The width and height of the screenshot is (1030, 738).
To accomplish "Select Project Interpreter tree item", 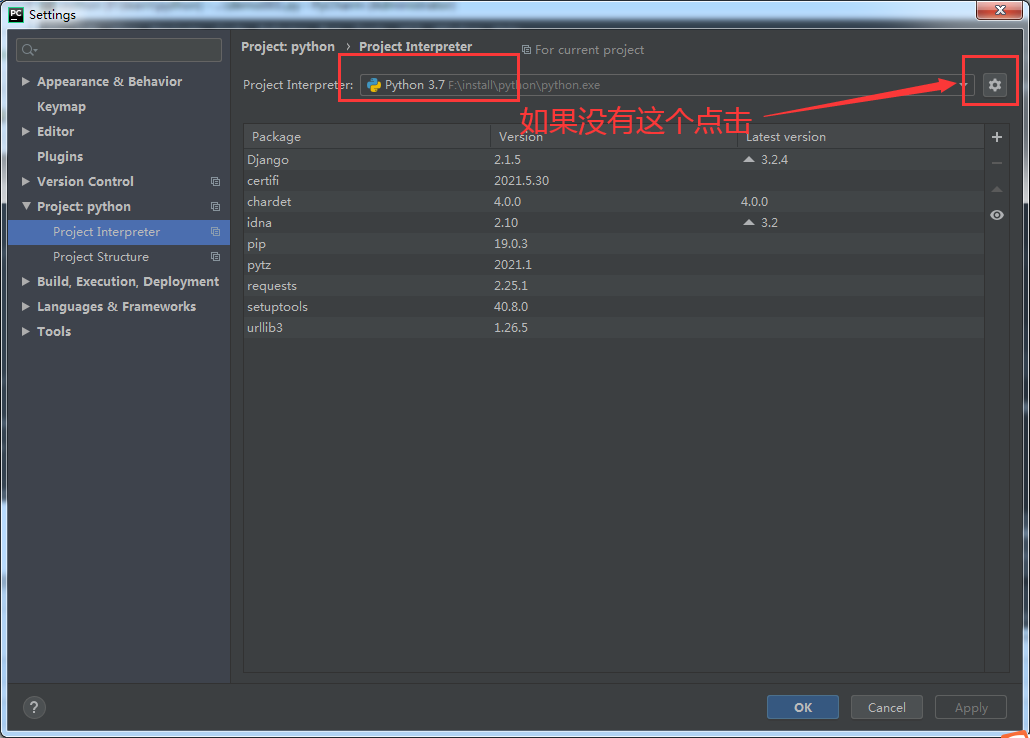I will click(119, 231).
